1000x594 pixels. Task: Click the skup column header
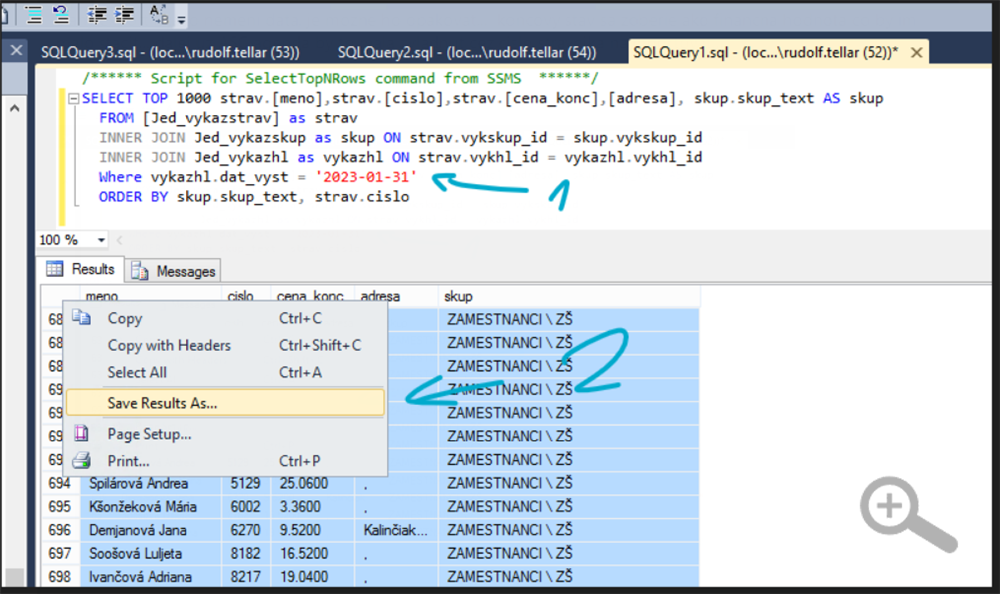(569, 297)
